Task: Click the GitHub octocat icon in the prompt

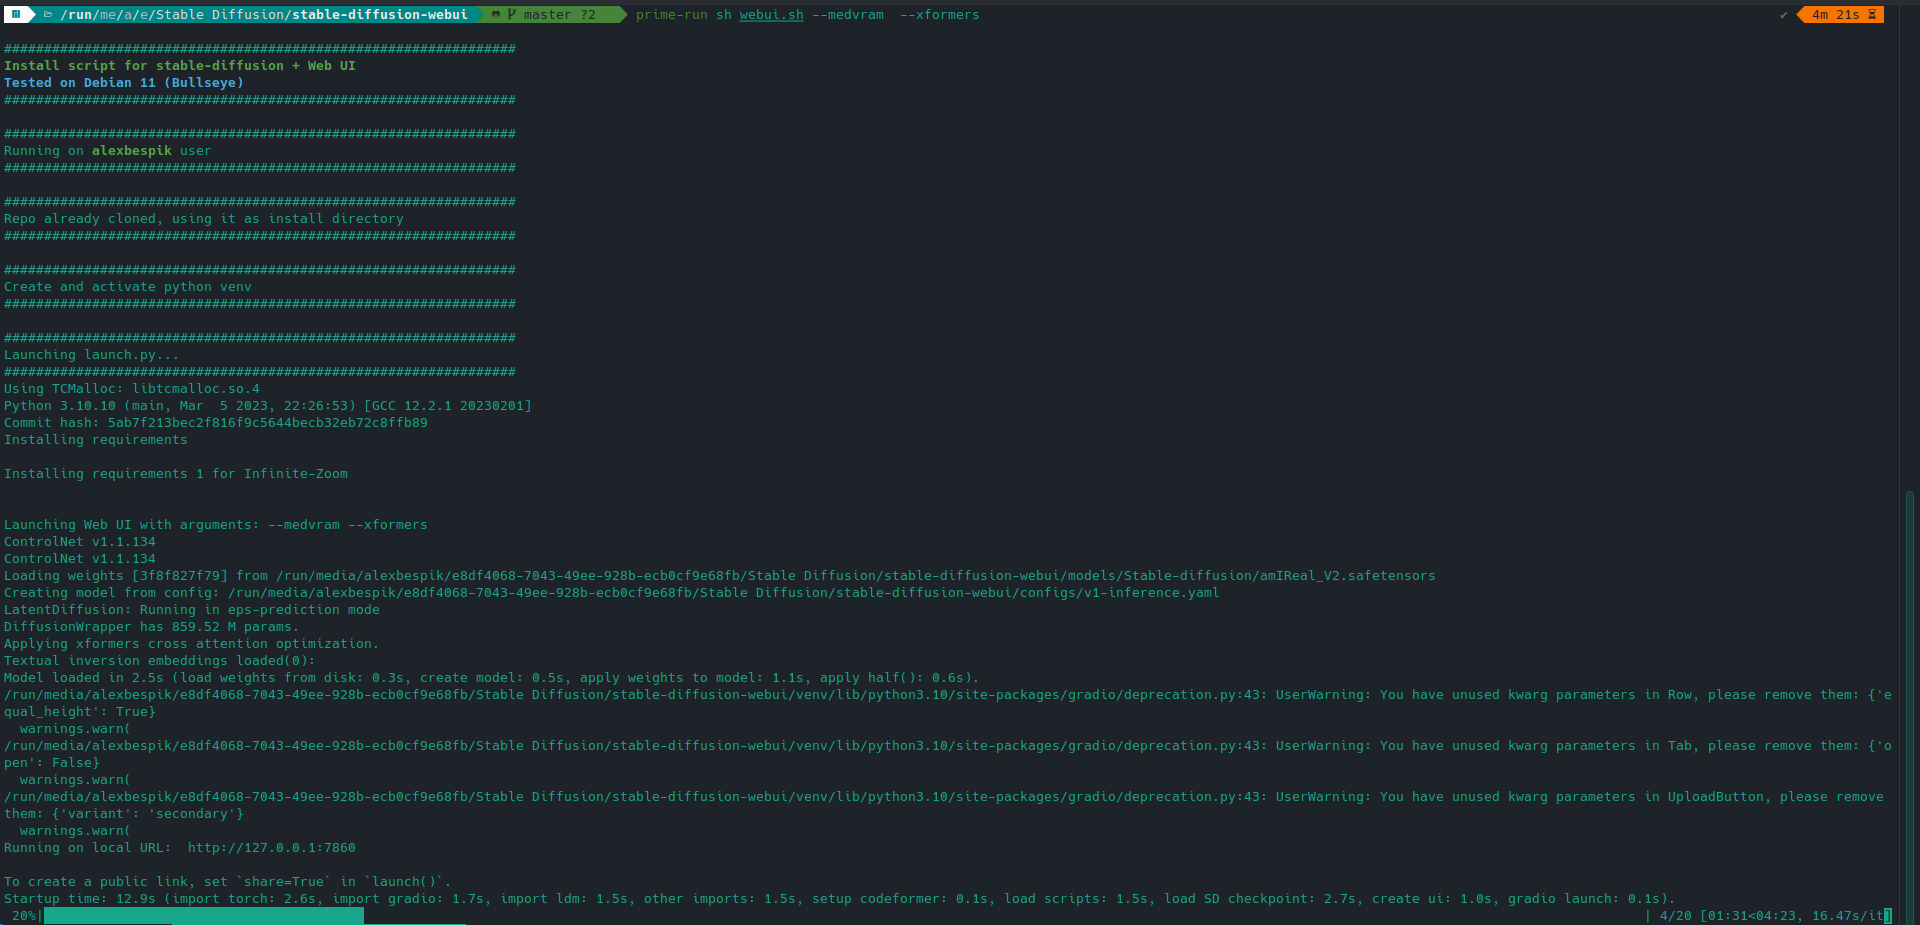Action: [495, 14]
